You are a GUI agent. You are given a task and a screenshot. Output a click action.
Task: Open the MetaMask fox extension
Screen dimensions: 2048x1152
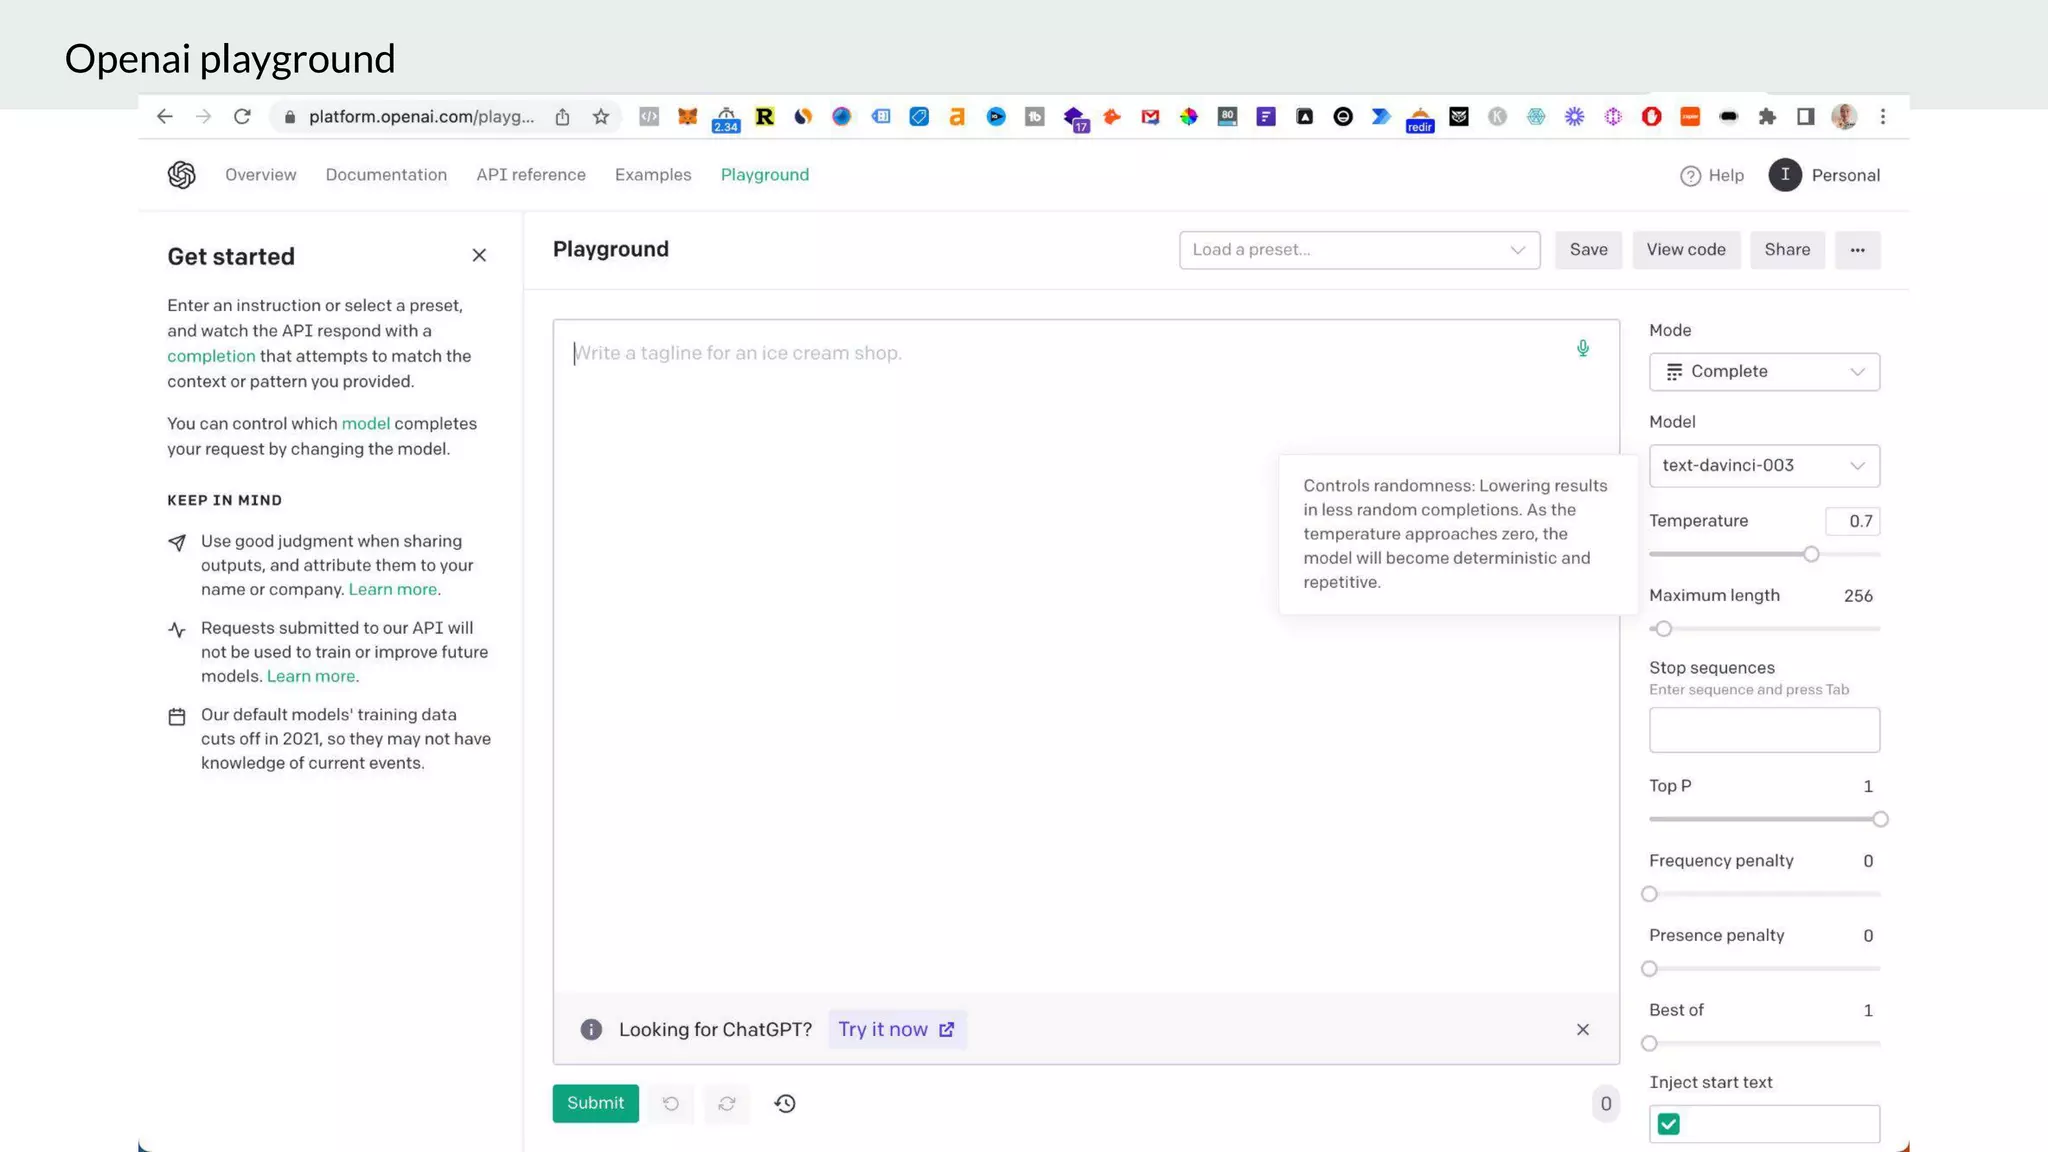click(687, 117)
